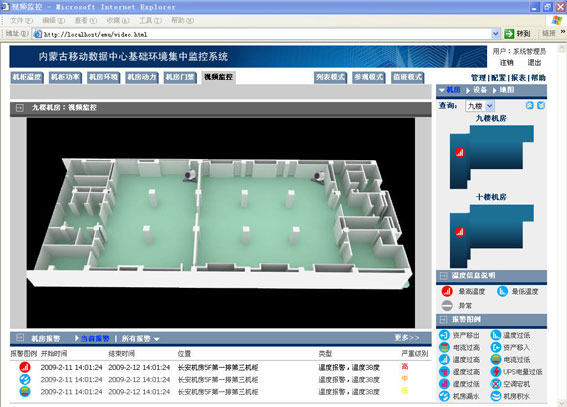The width and height of the screenshot is (567, 407).
Task: Click the red alarm marker on 九楼机房 map
Action: [460, 153]
